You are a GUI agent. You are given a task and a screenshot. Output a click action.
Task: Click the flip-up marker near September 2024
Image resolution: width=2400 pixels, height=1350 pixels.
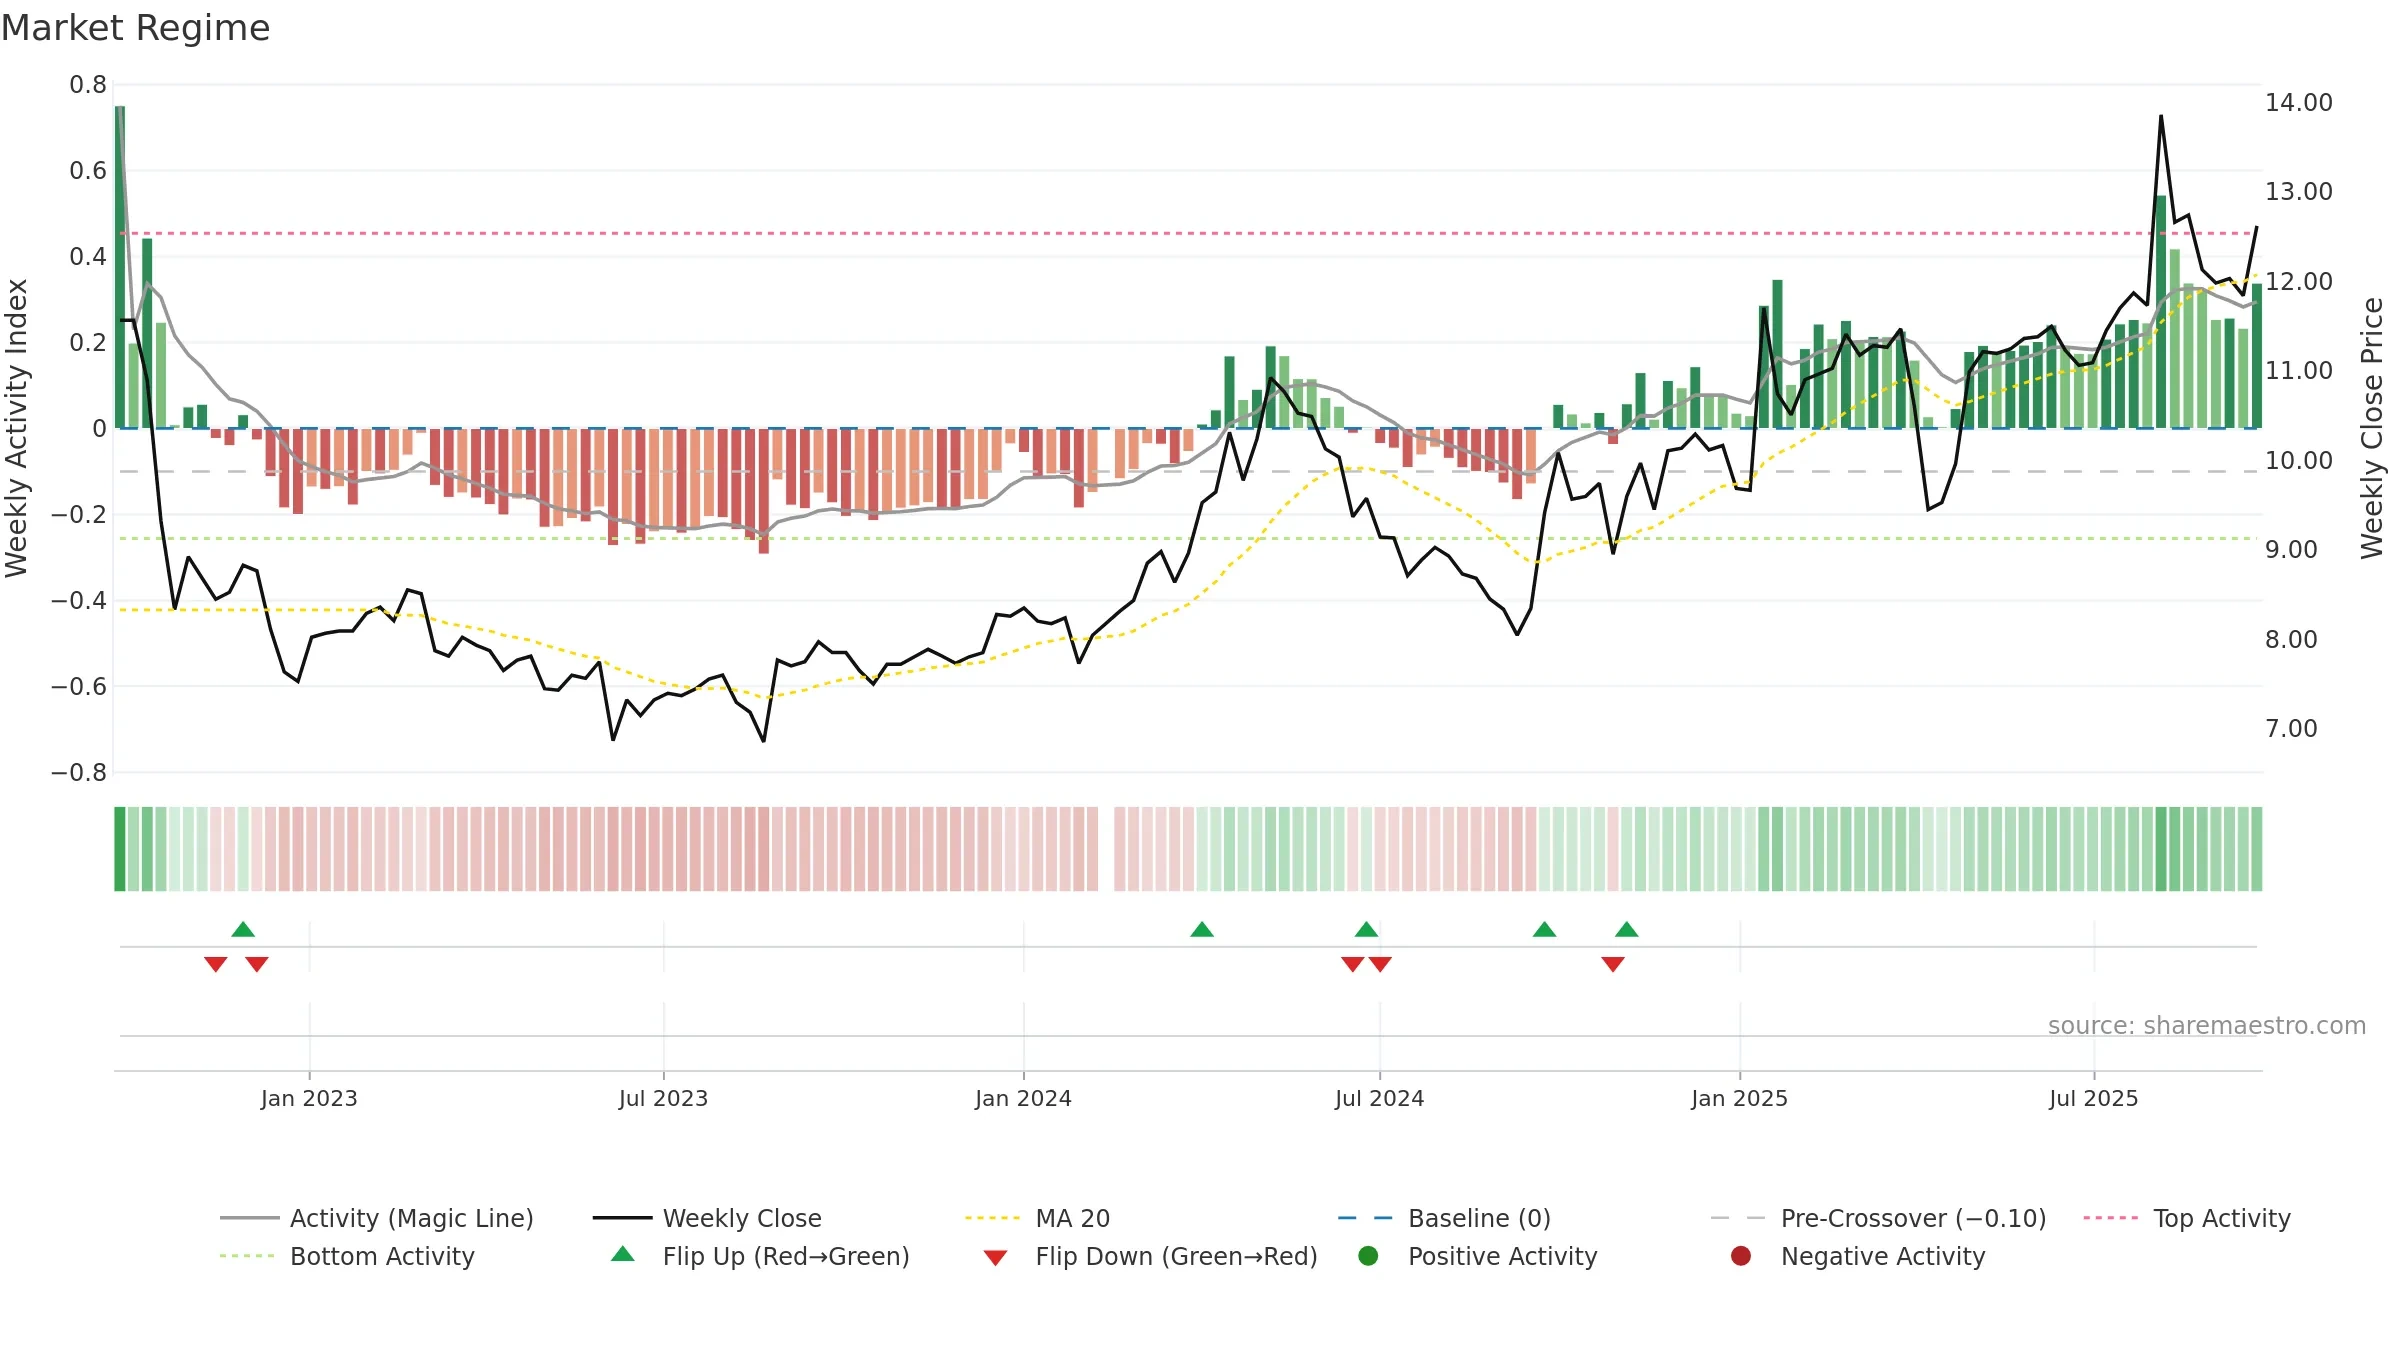pos(1544,930)
